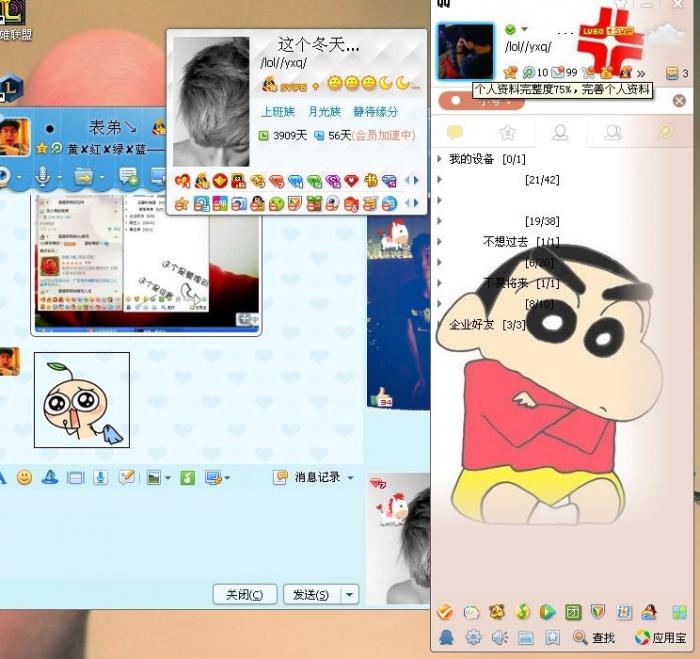Viewport: 700px width, 659px height.
Task: Open send picture dropdown arrow
Action: coord(168,478)
